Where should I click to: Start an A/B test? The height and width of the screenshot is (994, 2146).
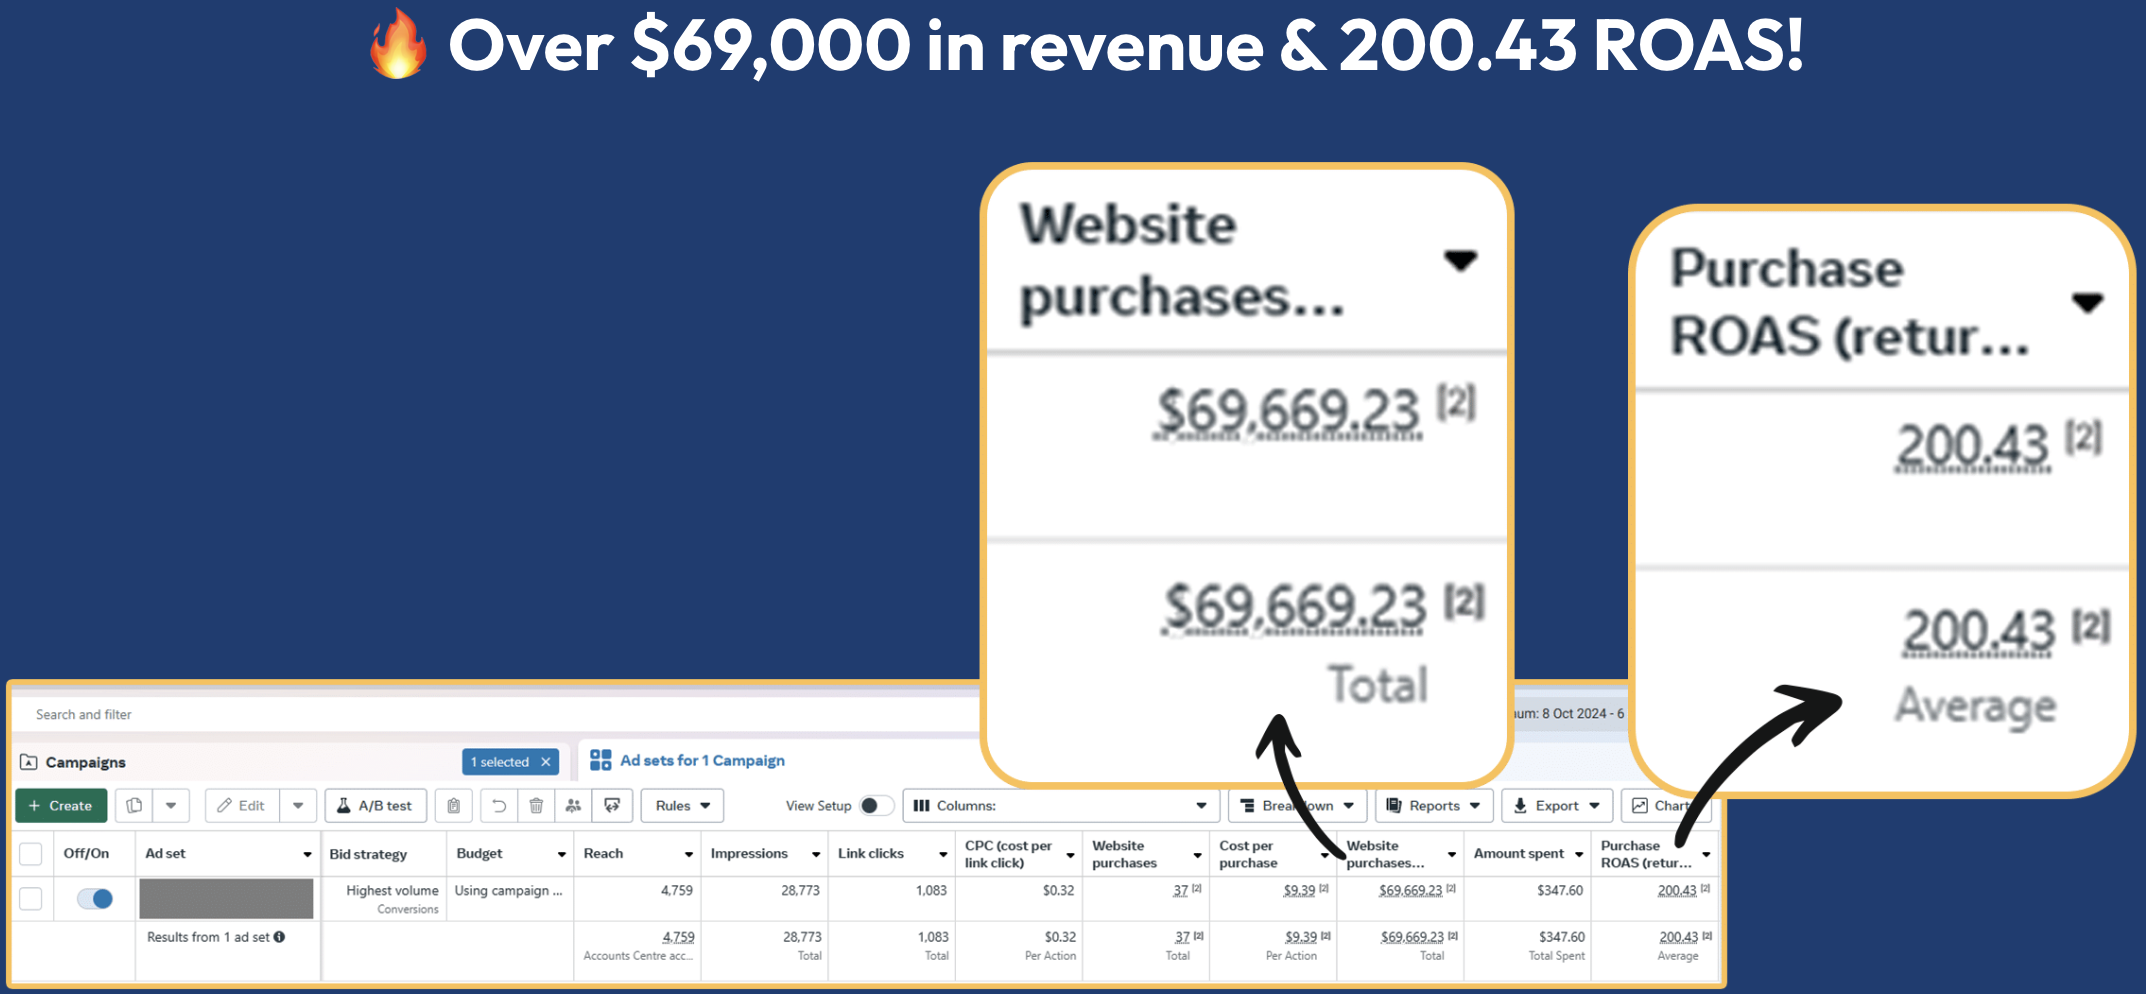[375, 806]
